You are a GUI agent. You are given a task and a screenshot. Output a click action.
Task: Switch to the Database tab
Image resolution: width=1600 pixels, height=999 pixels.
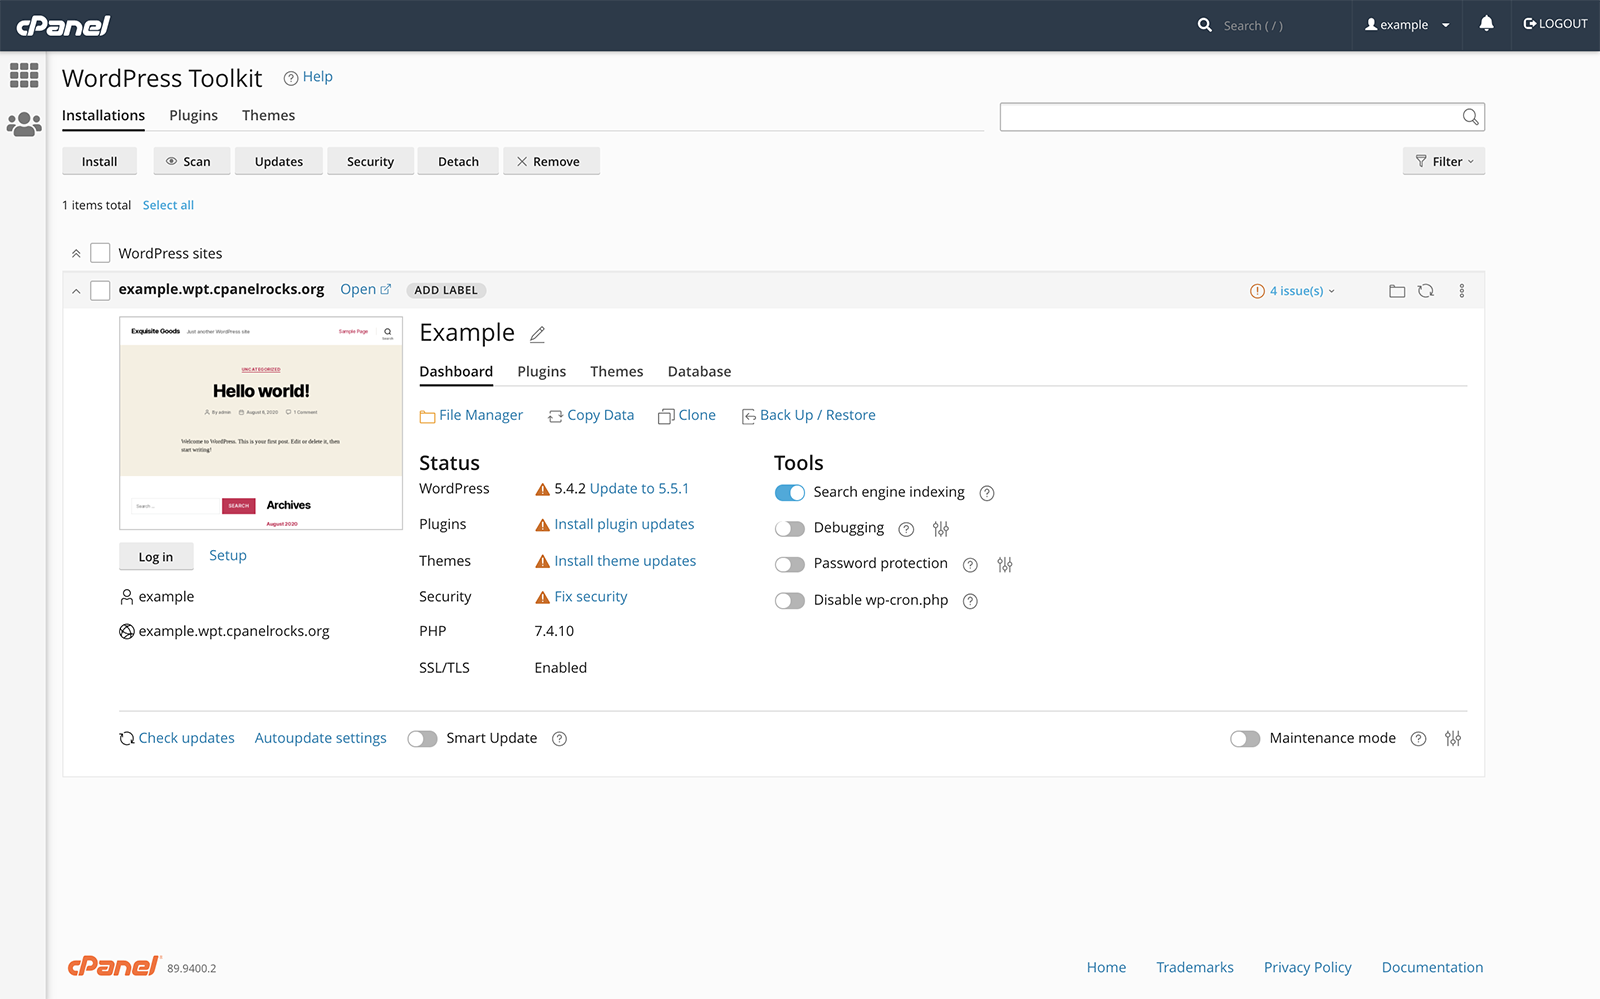pyautogui.click(x=699, y=372)
